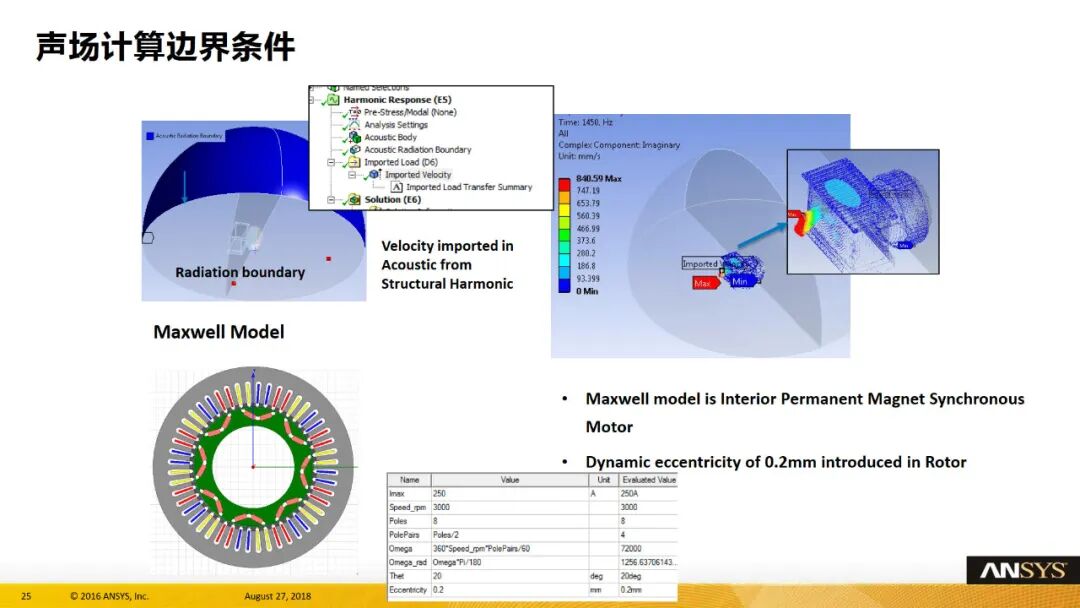Image resolution: width=1080 pixels, height=608 pixels.
Task: Click legend value 560.39
Action: pos(588,216)
